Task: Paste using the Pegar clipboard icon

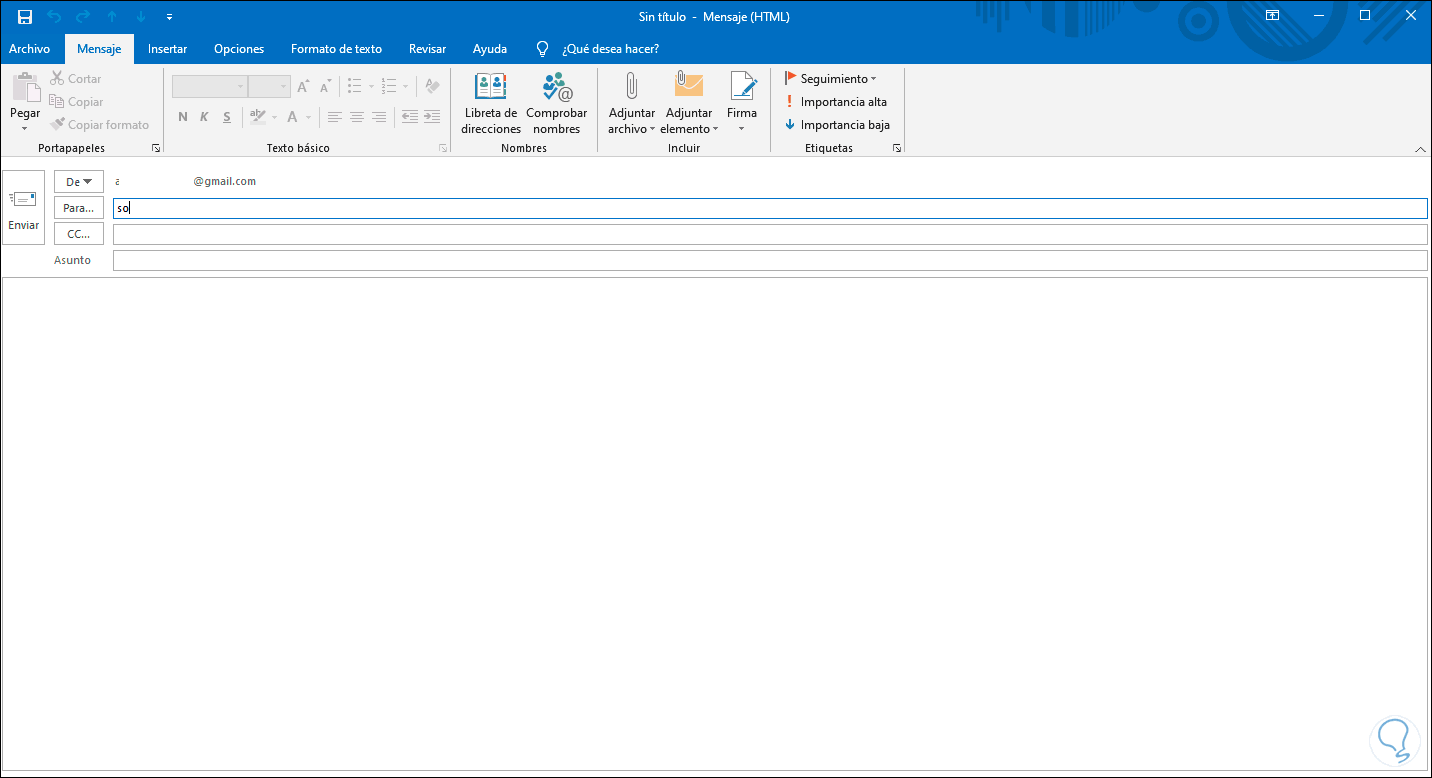Action: pyautogui.click(x=25, y=89)
